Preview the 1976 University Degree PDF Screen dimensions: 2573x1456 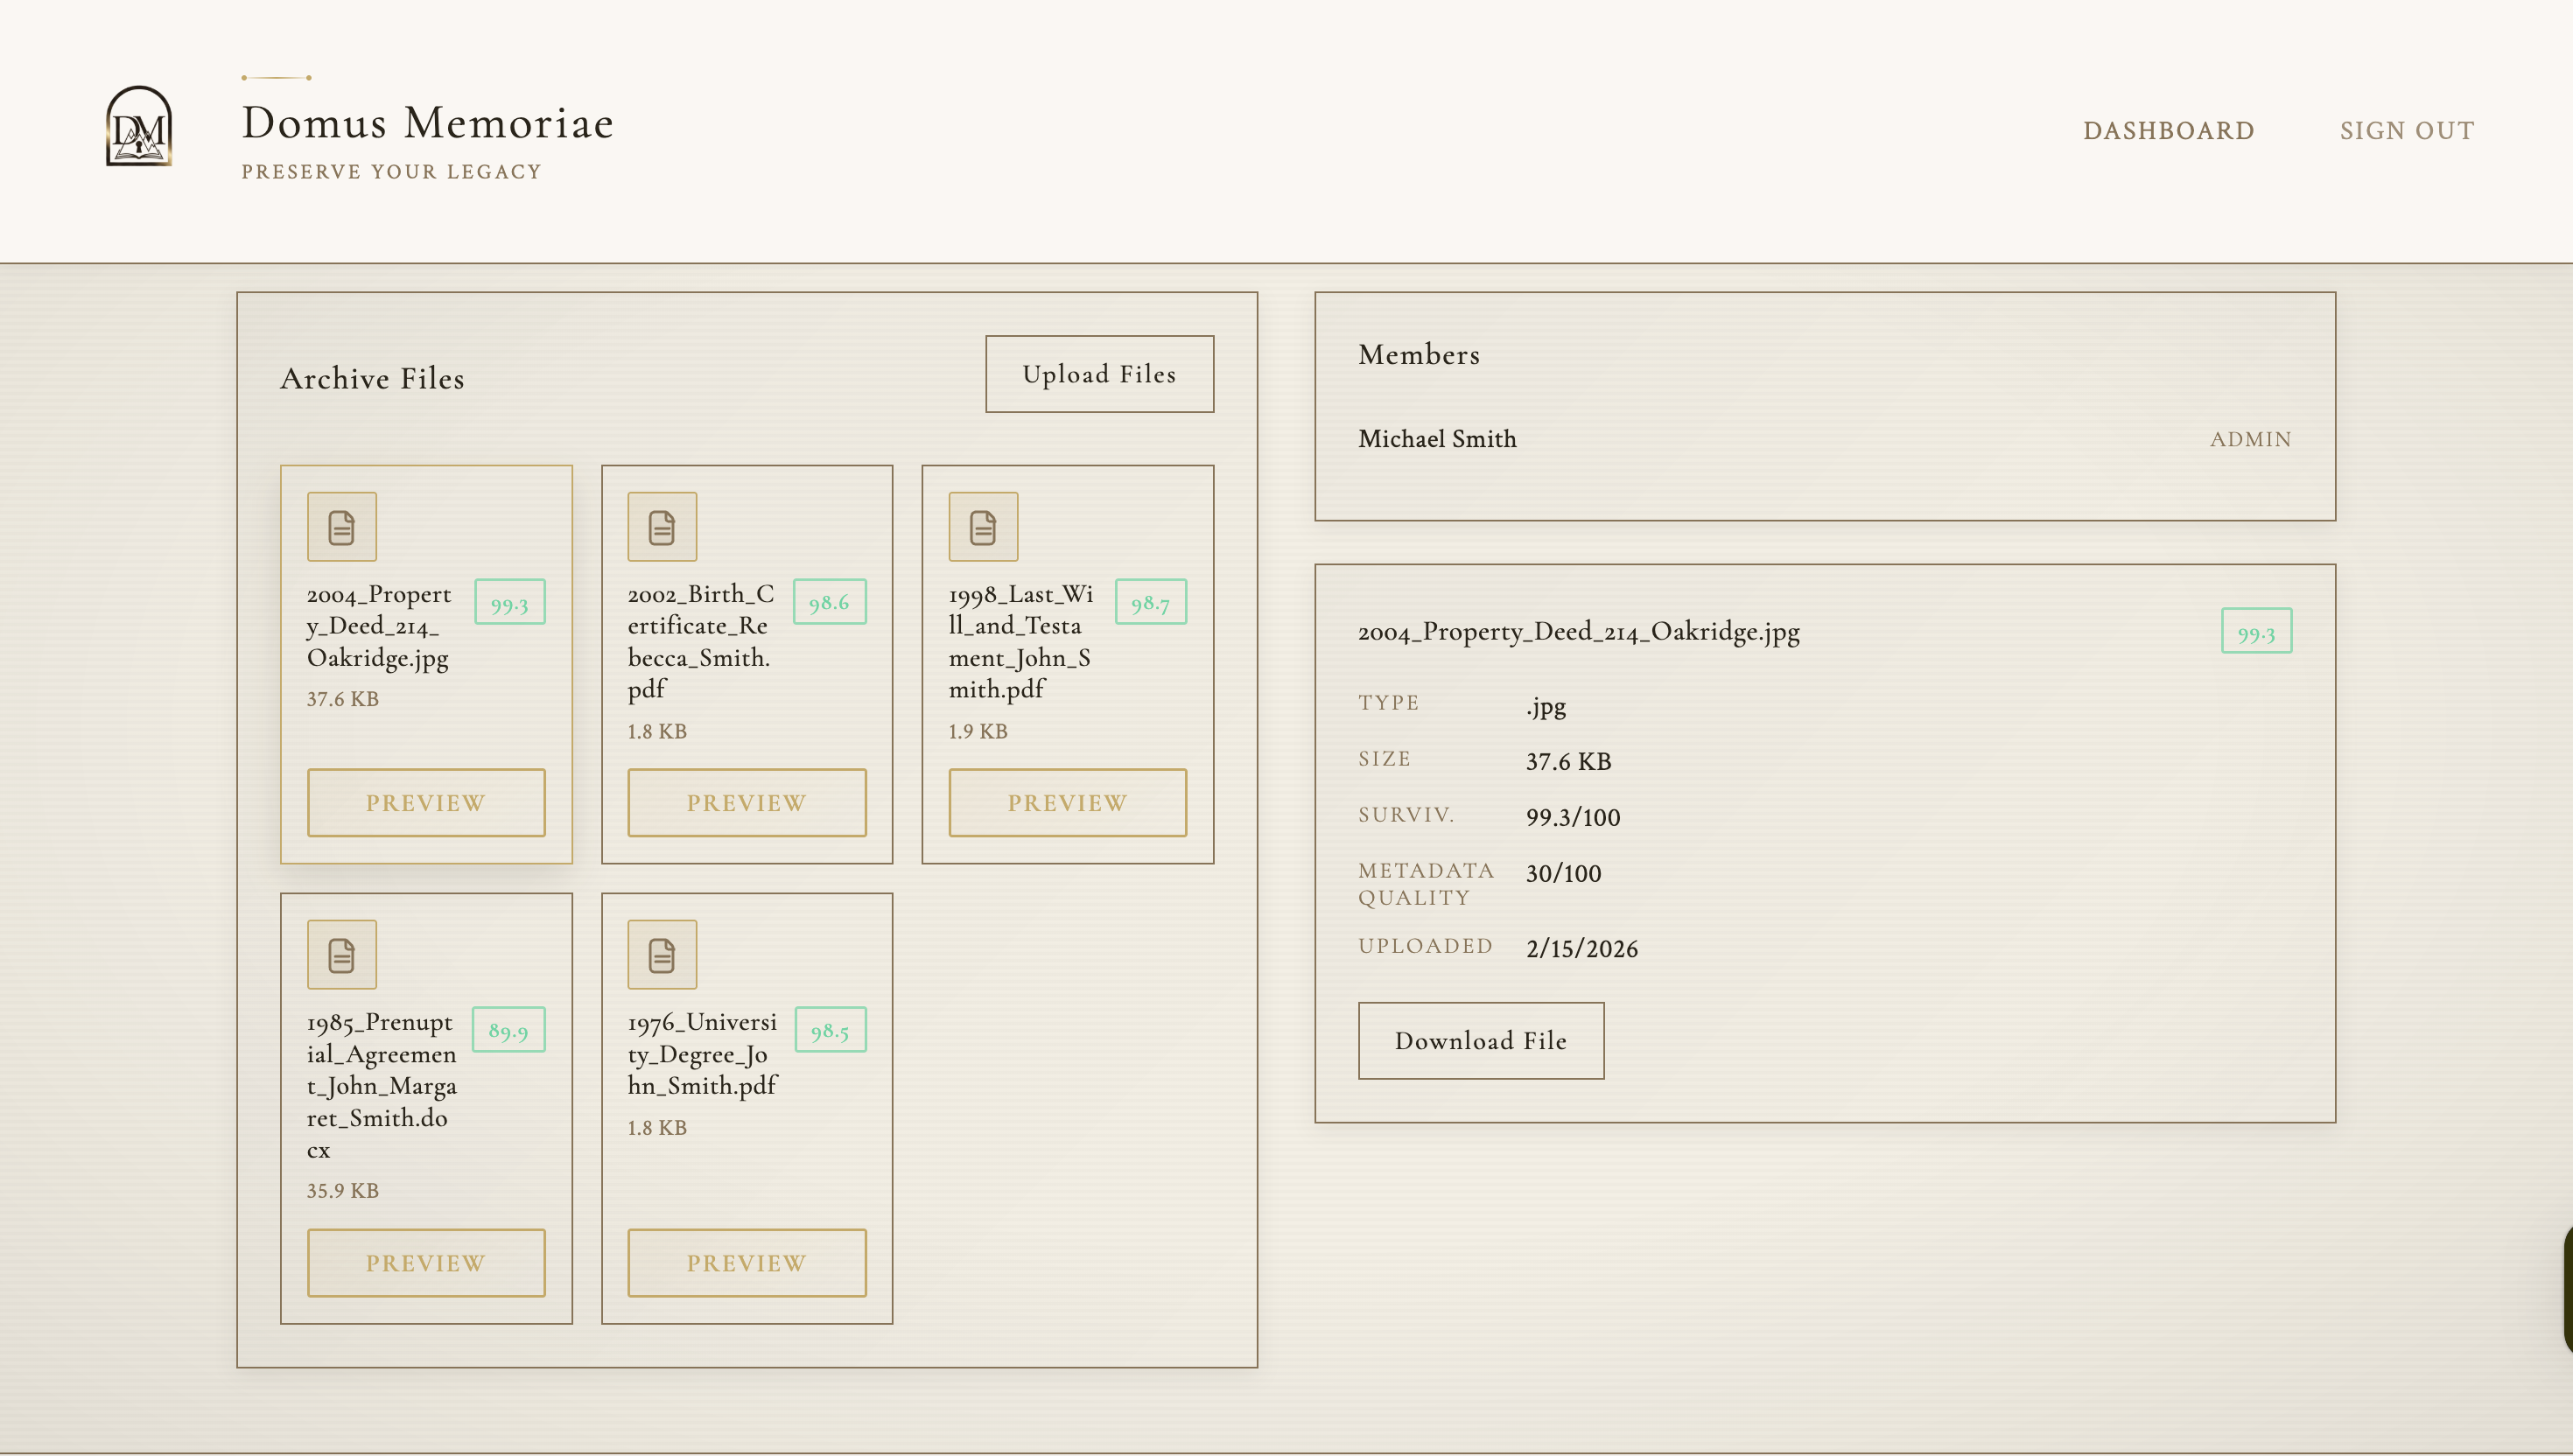[x=746, y=1262]
